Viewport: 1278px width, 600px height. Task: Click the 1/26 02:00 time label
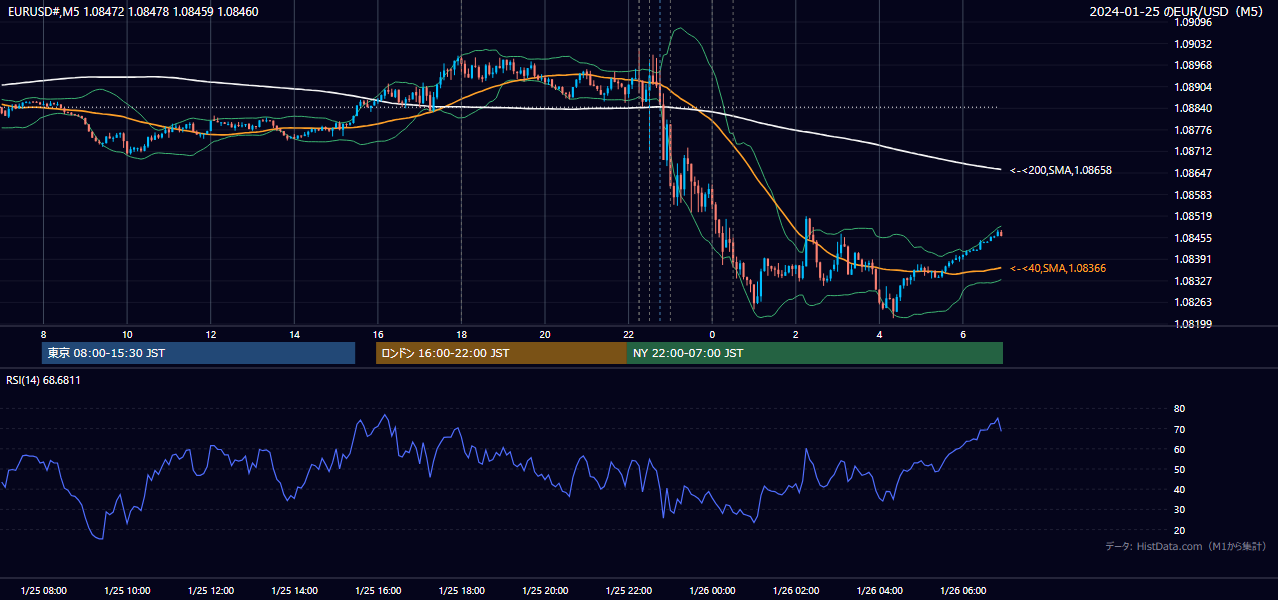click(795, 591)
